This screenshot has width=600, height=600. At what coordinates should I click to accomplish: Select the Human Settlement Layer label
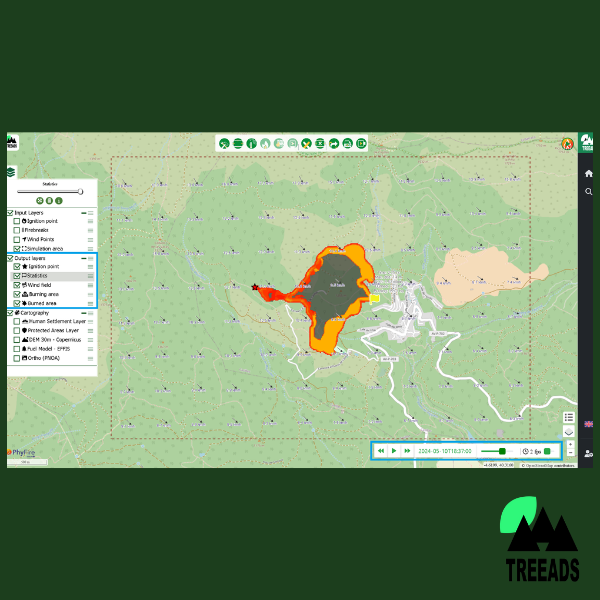point(56,321)
